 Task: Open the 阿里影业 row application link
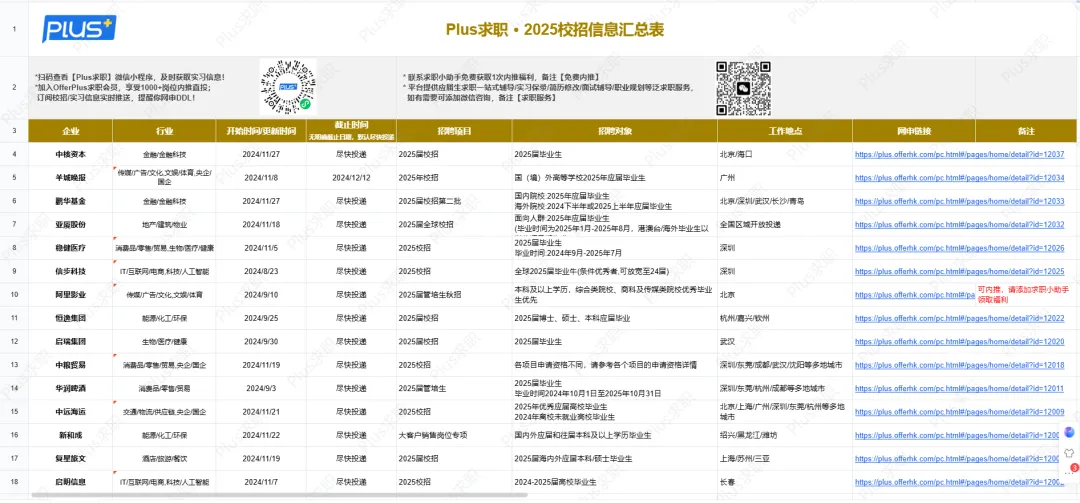click(915, 295)
